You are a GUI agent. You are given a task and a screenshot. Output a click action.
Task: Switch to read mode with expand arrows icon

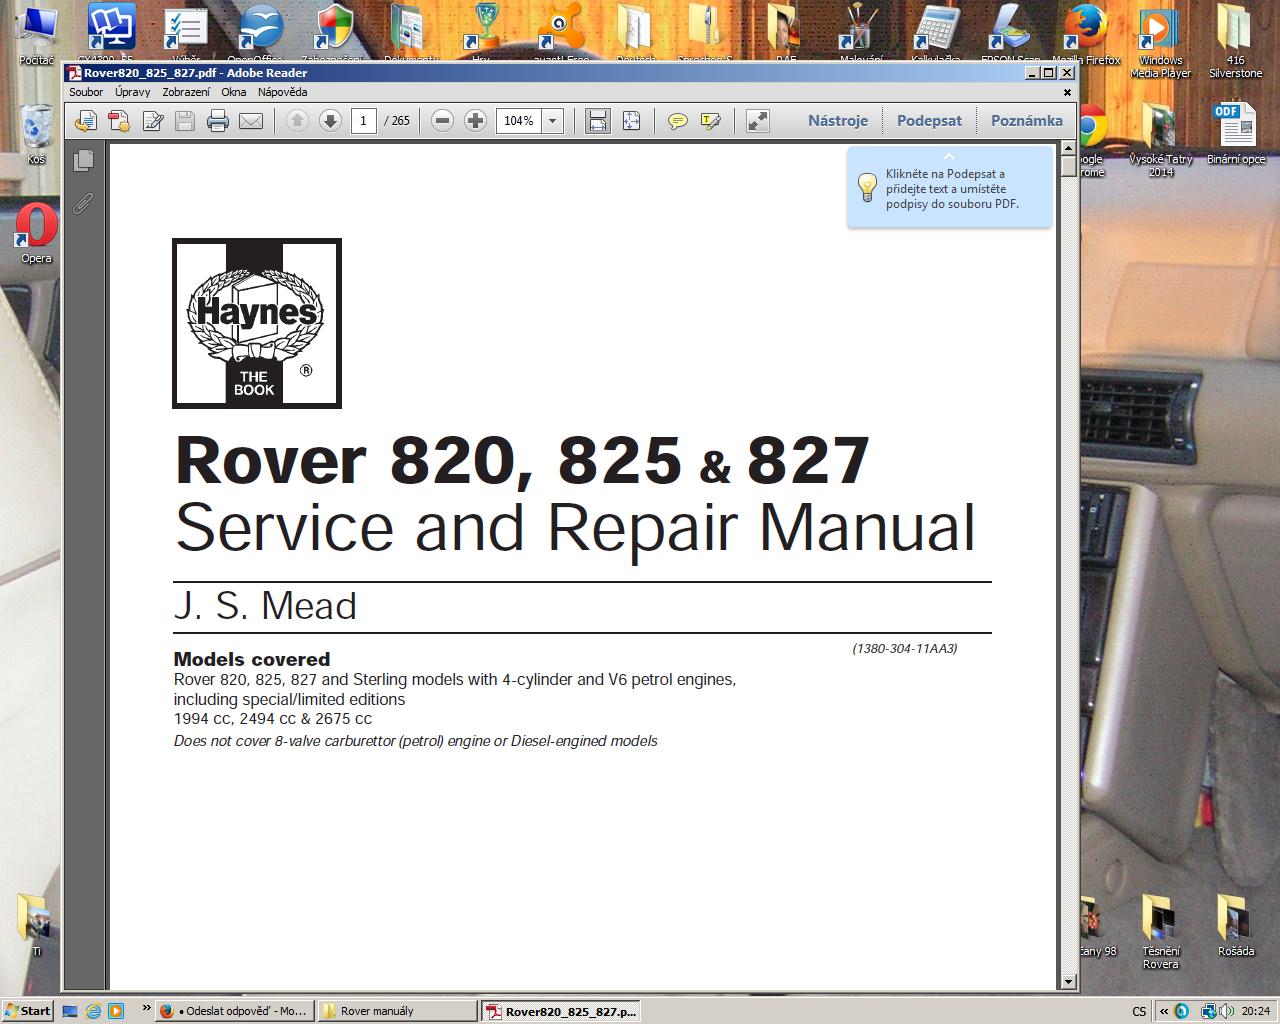click(758, 121)
